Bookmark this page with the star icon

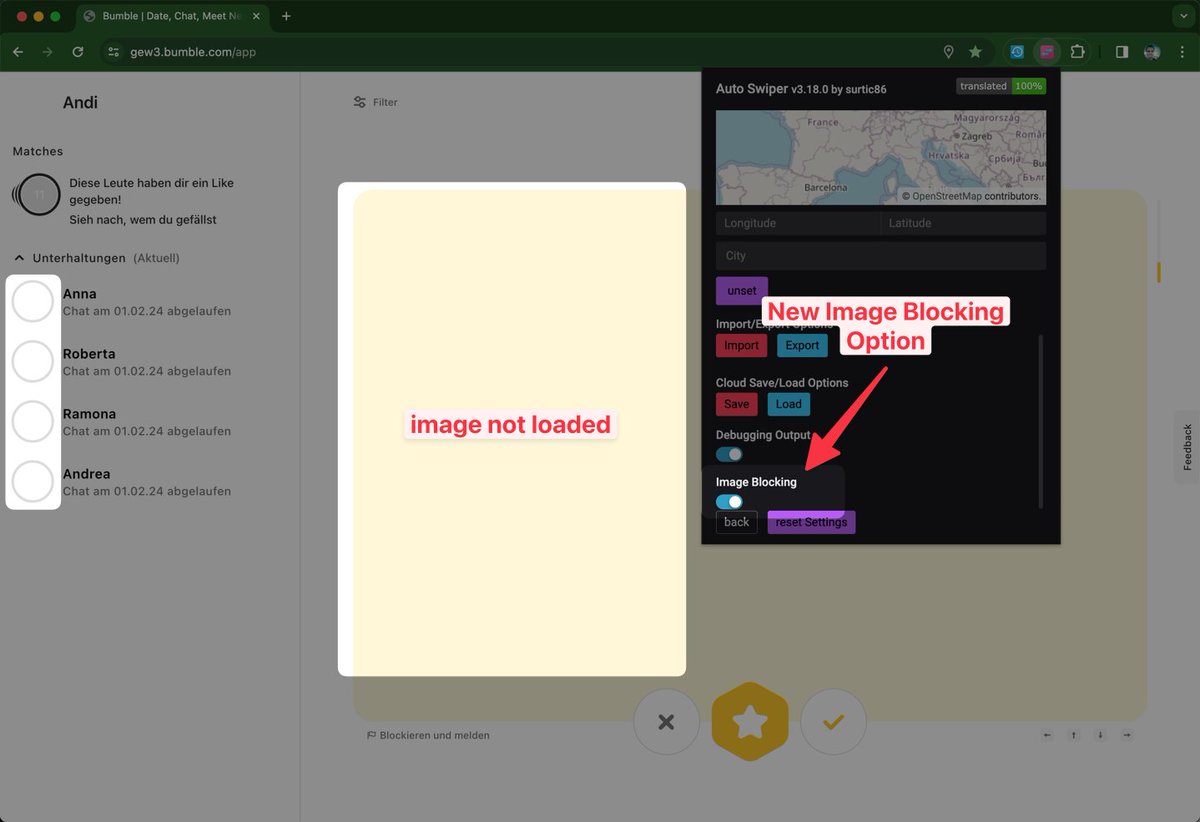click(975, 51)
